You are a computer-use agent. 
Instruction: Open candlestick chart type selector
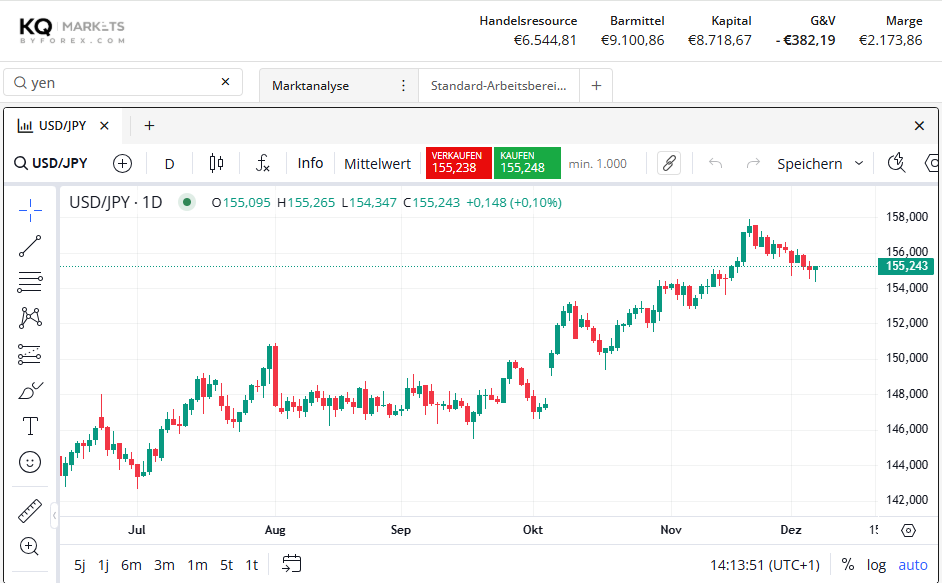[216, 164]
